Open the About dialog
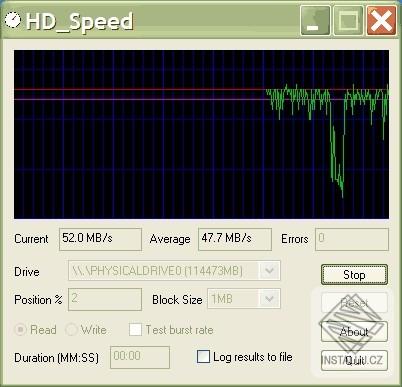 tap(354, 332)
